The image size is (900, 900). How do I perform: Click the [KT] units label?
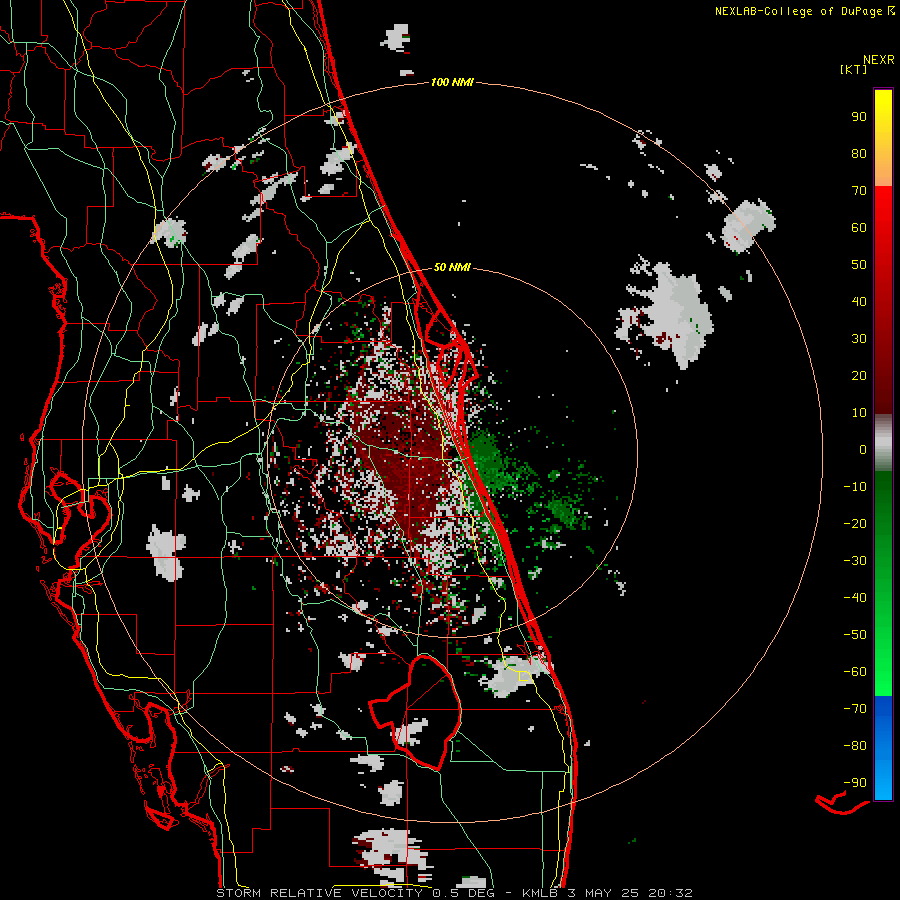tap(854, 69)
